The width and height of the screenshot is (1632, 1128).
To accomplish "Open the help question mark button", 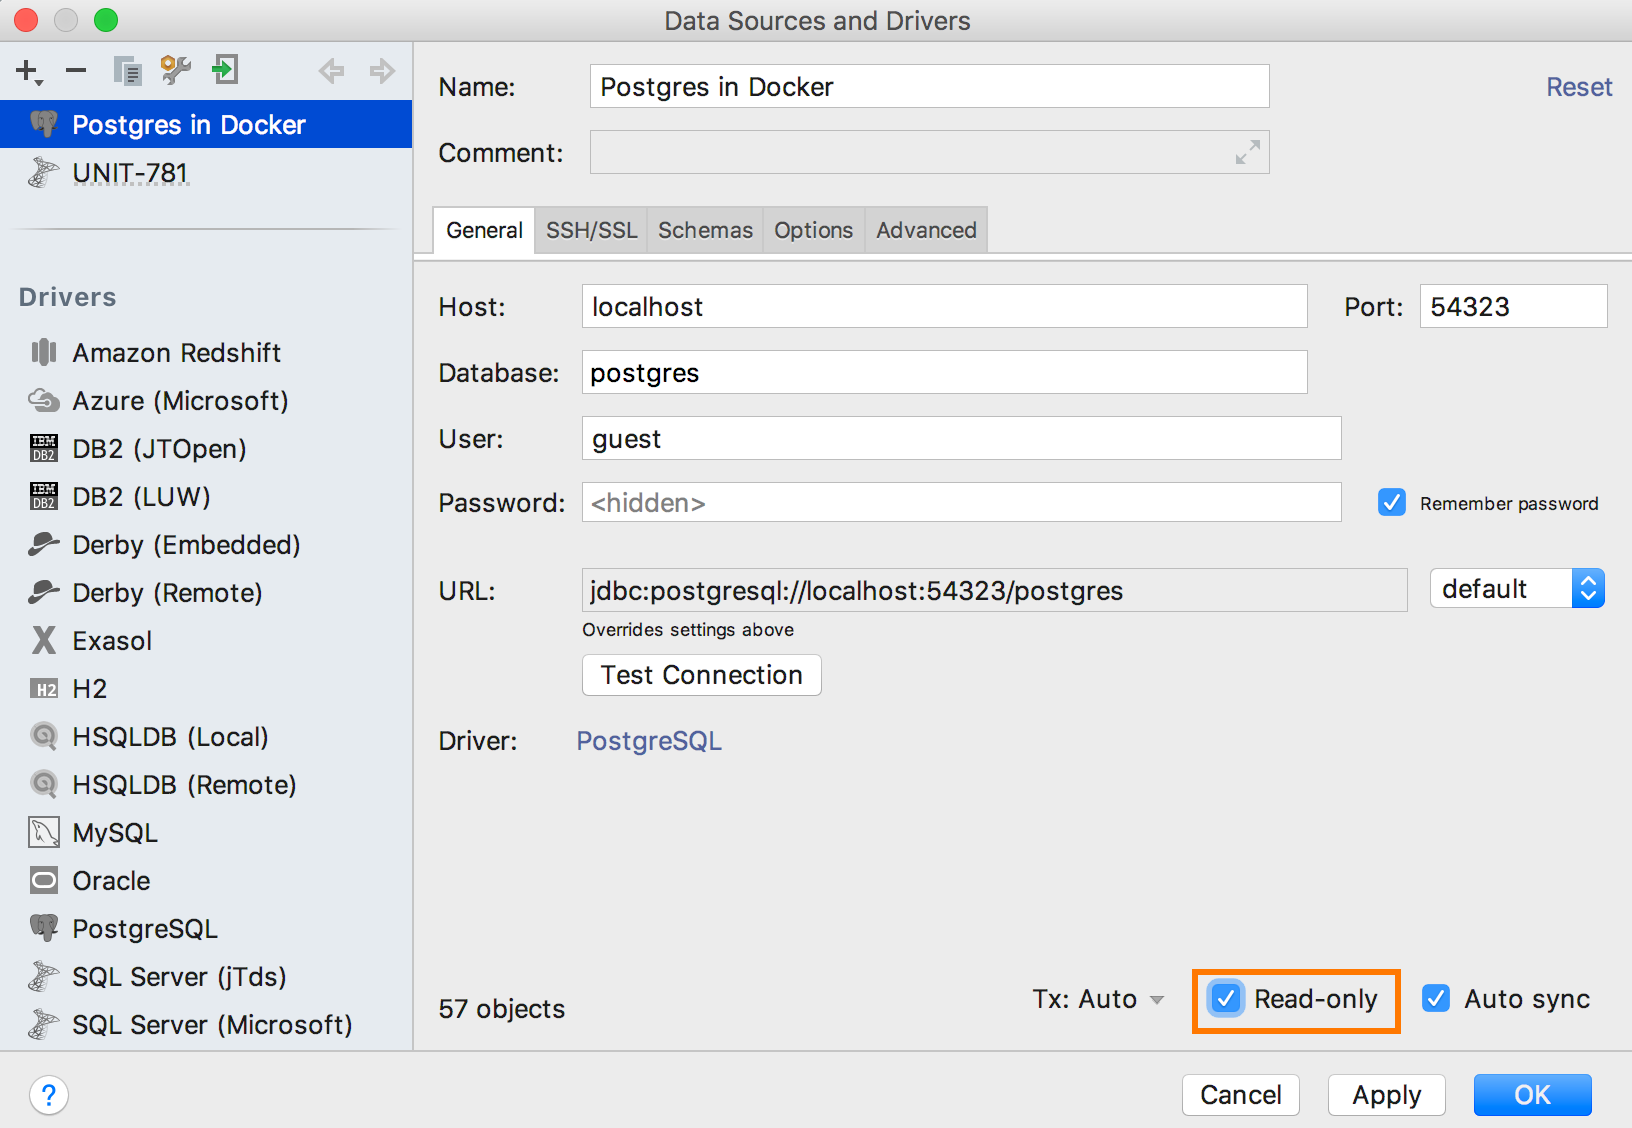I will point(49,1095).
